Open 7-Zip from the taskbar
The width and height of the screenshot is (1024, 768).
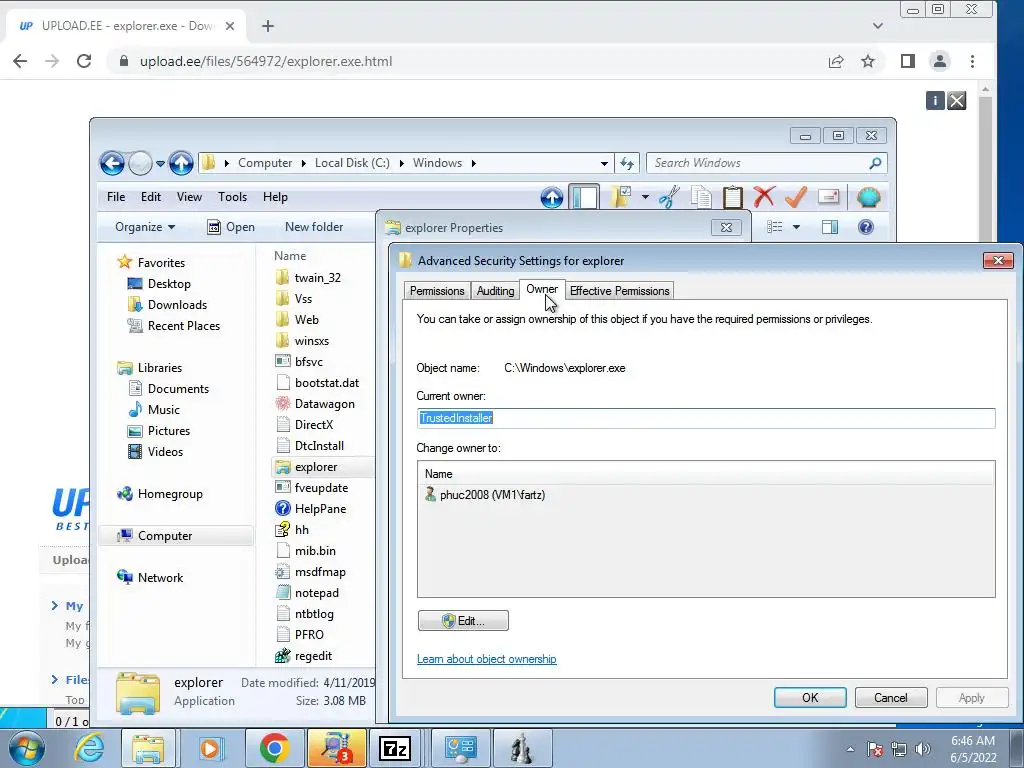pyautogui.click(x=395, y=748)
